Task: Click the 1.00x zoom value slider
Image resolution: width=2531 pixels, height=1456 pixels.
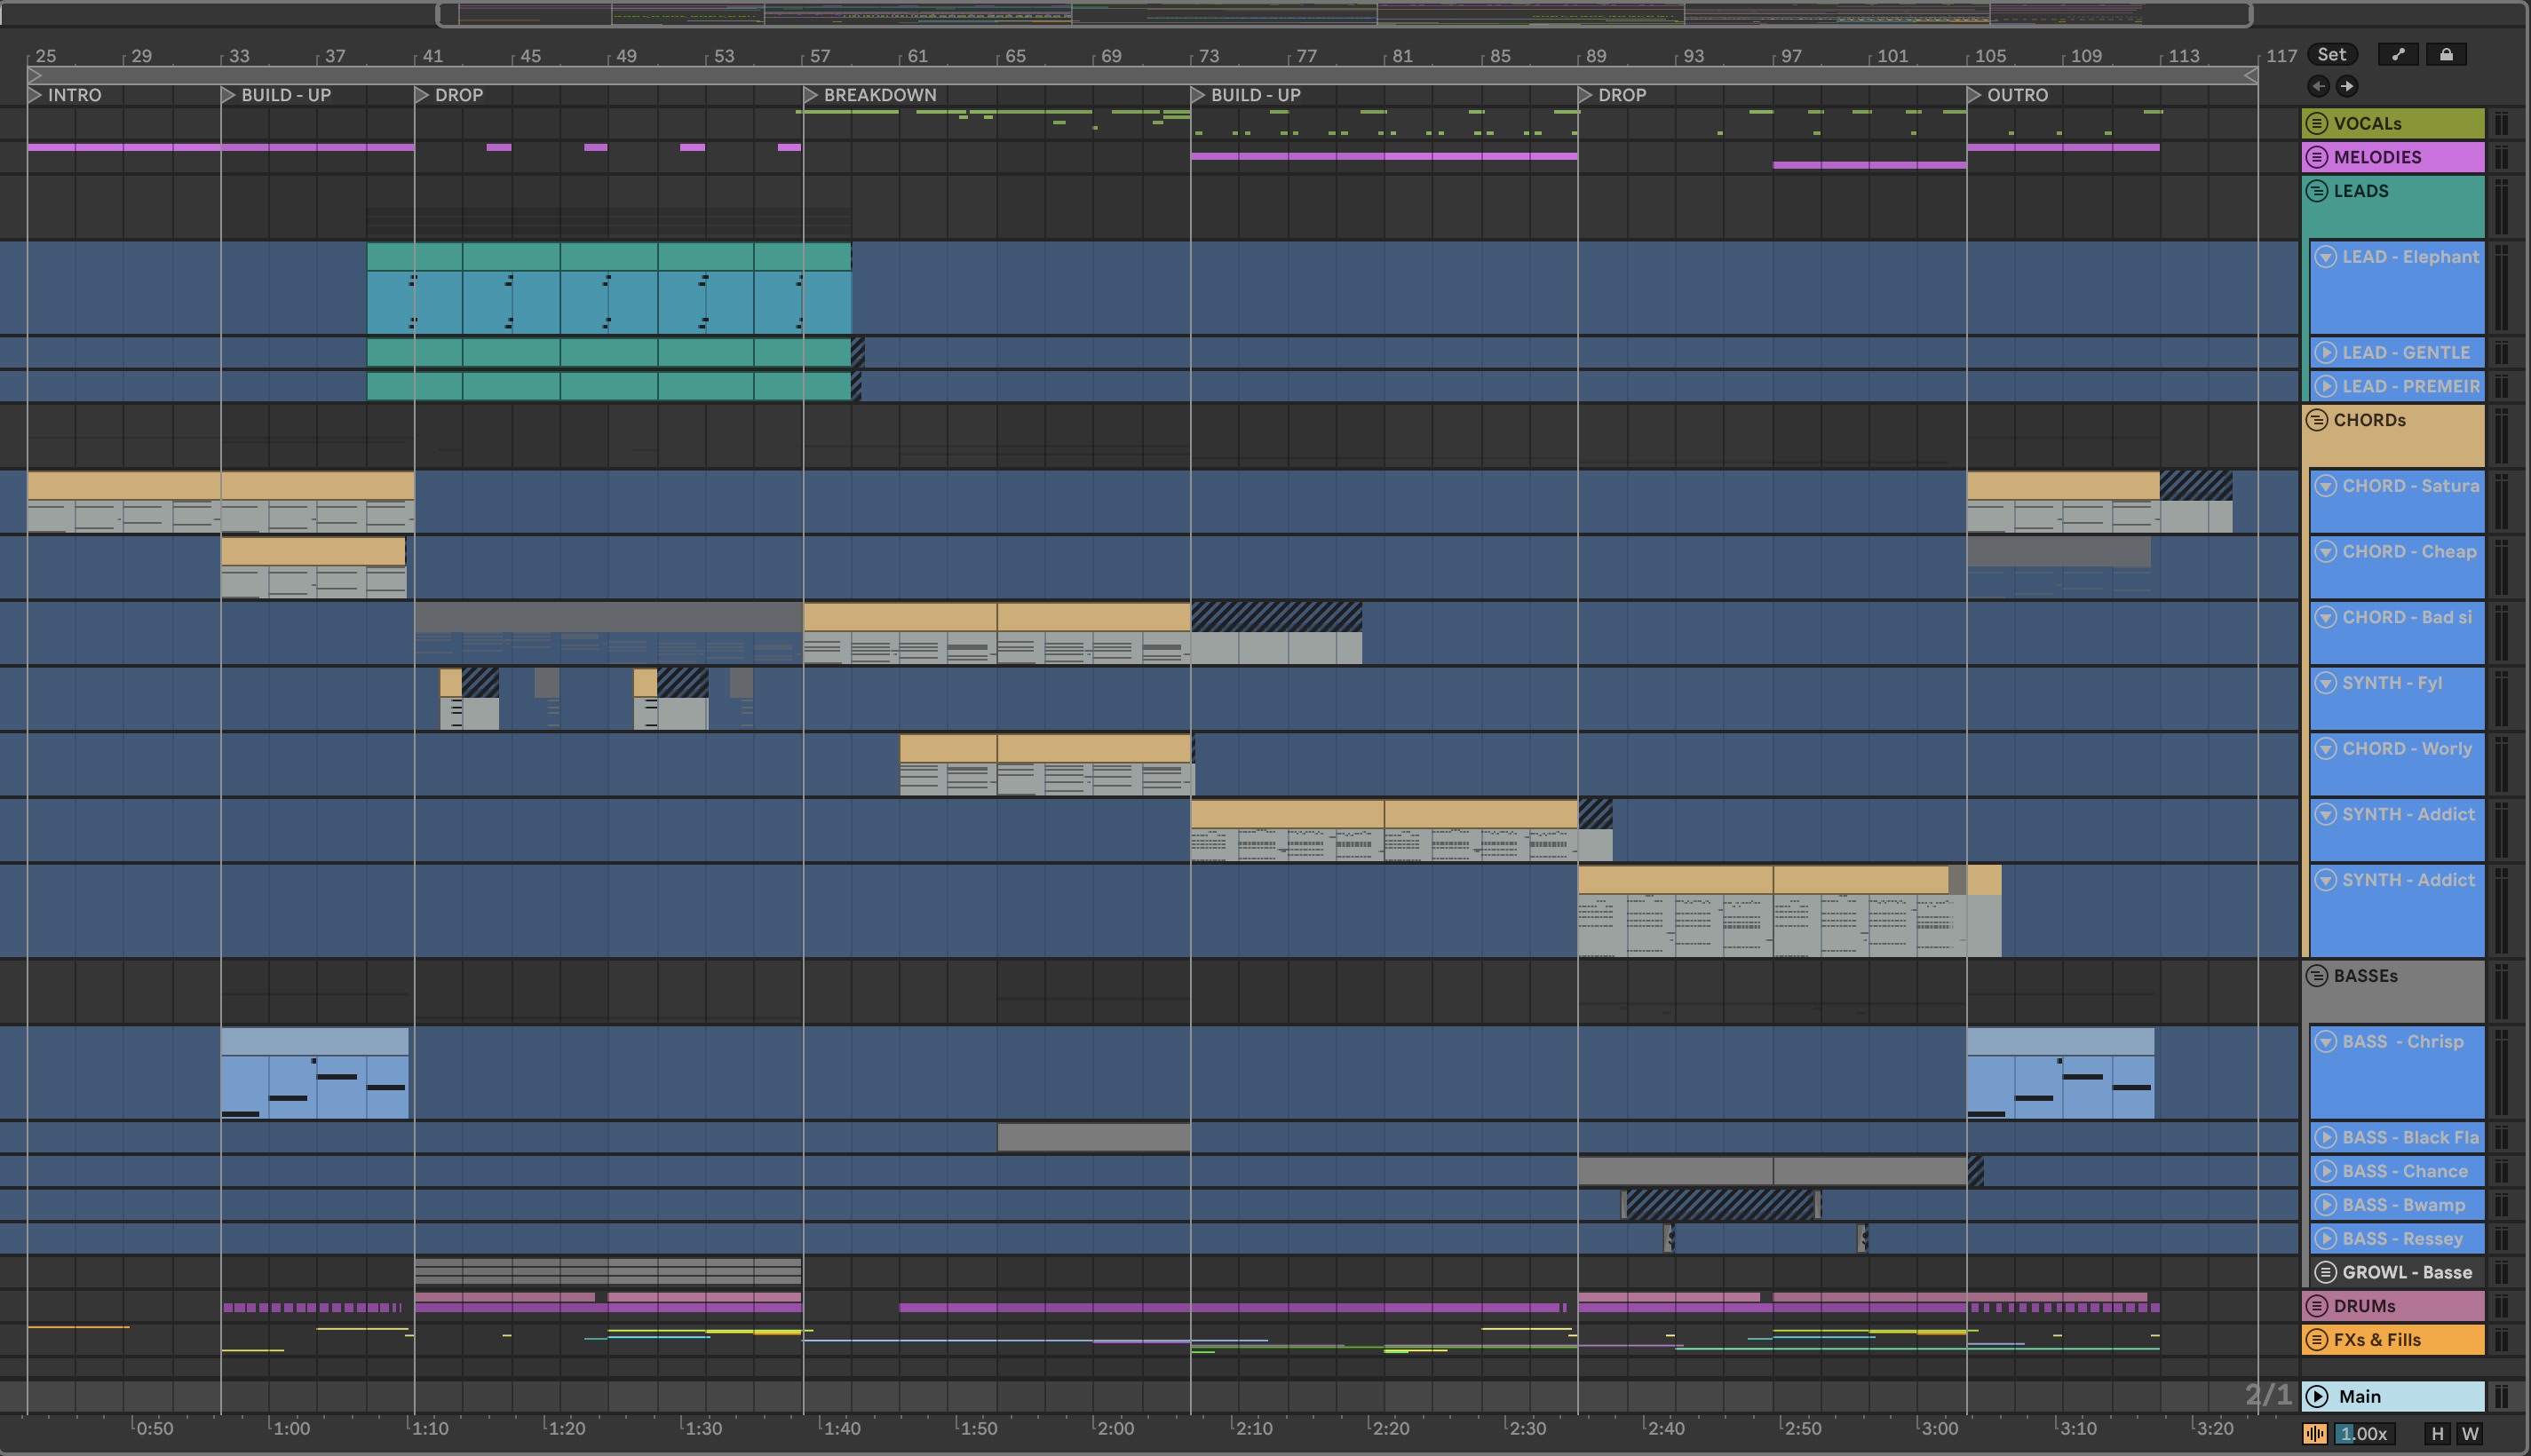Action: pyautogui.click(x=2364, y=1433)
